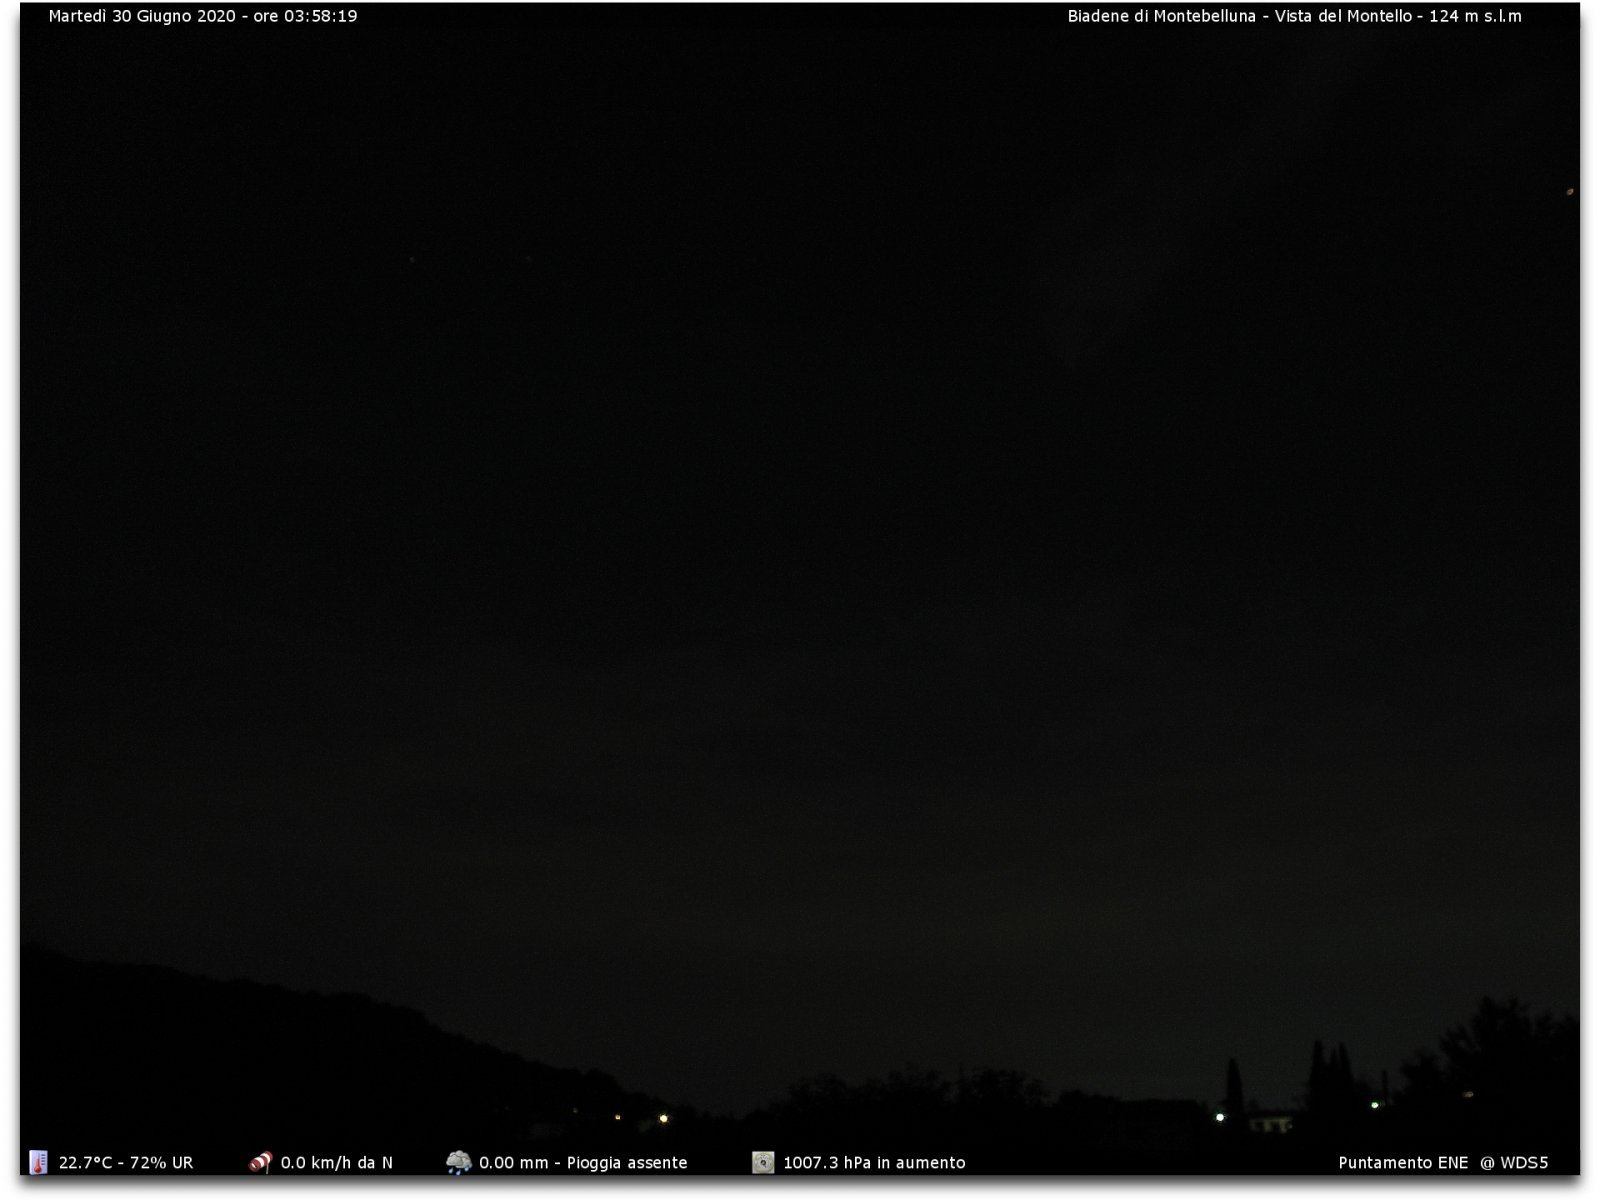Click the thermometer temperature icon
The height and width of the screenshot is (1200, 1600).
pos(38,1162)
